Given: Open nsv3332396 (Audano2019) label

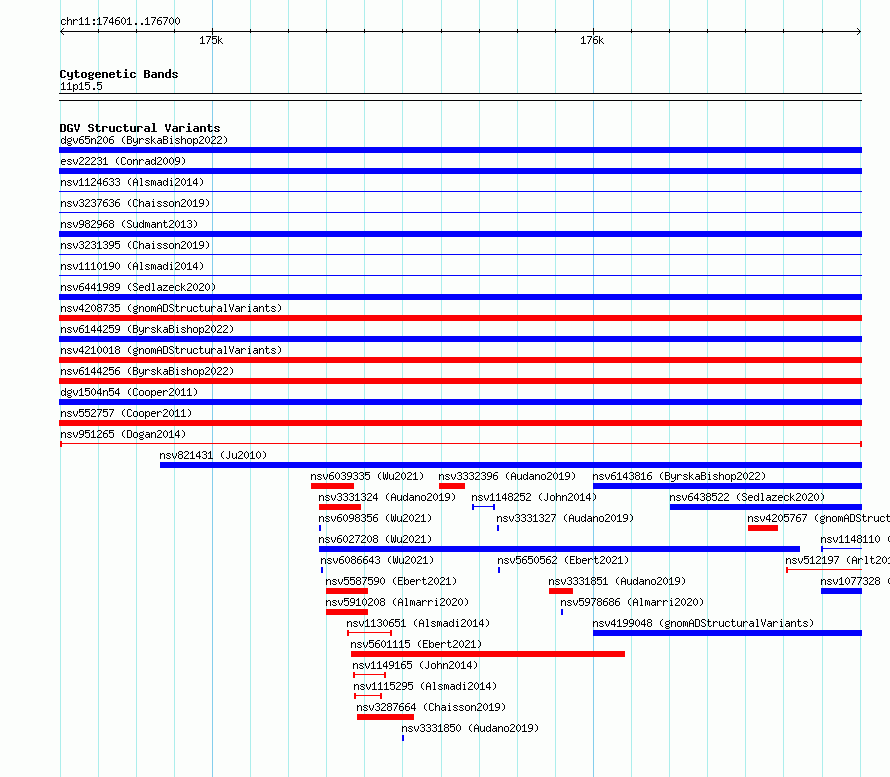Looking at the screenshot, I should (x=507, y=476).
